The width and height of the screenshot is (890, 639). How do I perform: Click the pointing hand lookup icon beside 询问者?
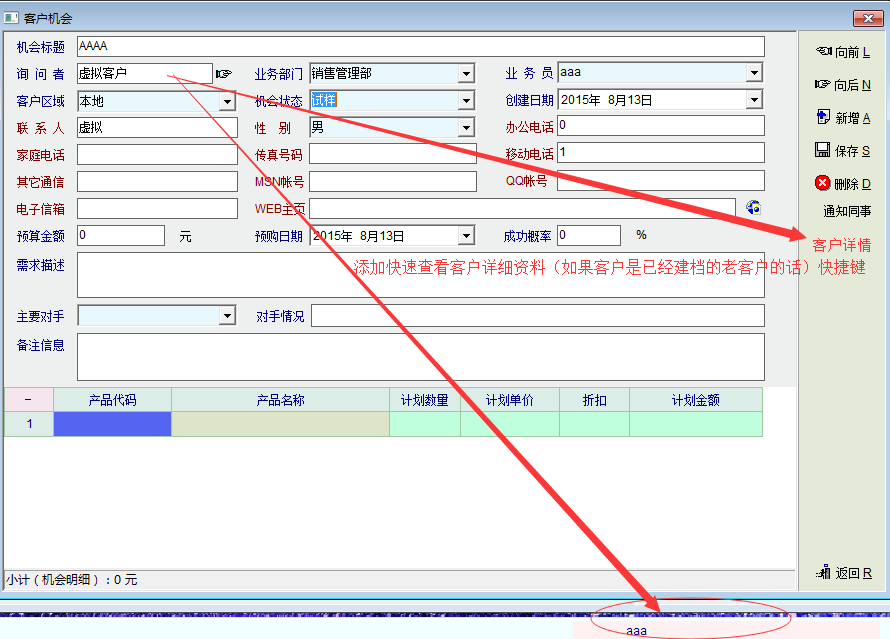click(x=223, y=74)
